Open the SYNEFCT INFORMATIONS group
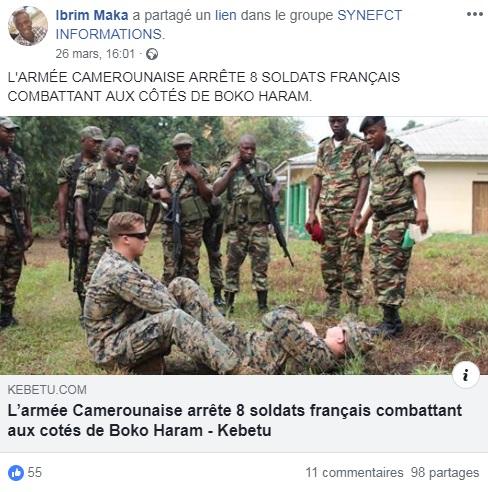This screenshot has height=492, width=488. tap(229, 25)
